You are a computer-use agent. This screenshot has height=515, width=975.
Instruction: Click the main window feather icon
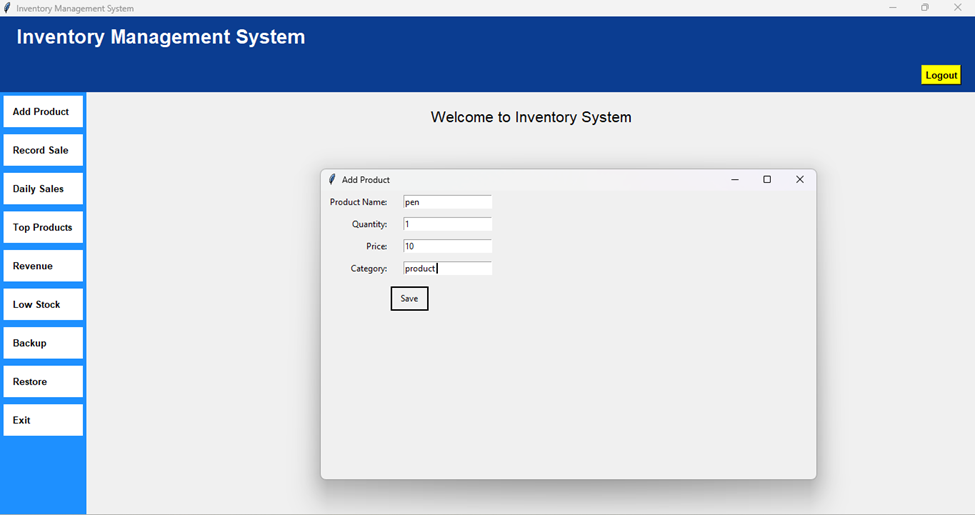7,8
